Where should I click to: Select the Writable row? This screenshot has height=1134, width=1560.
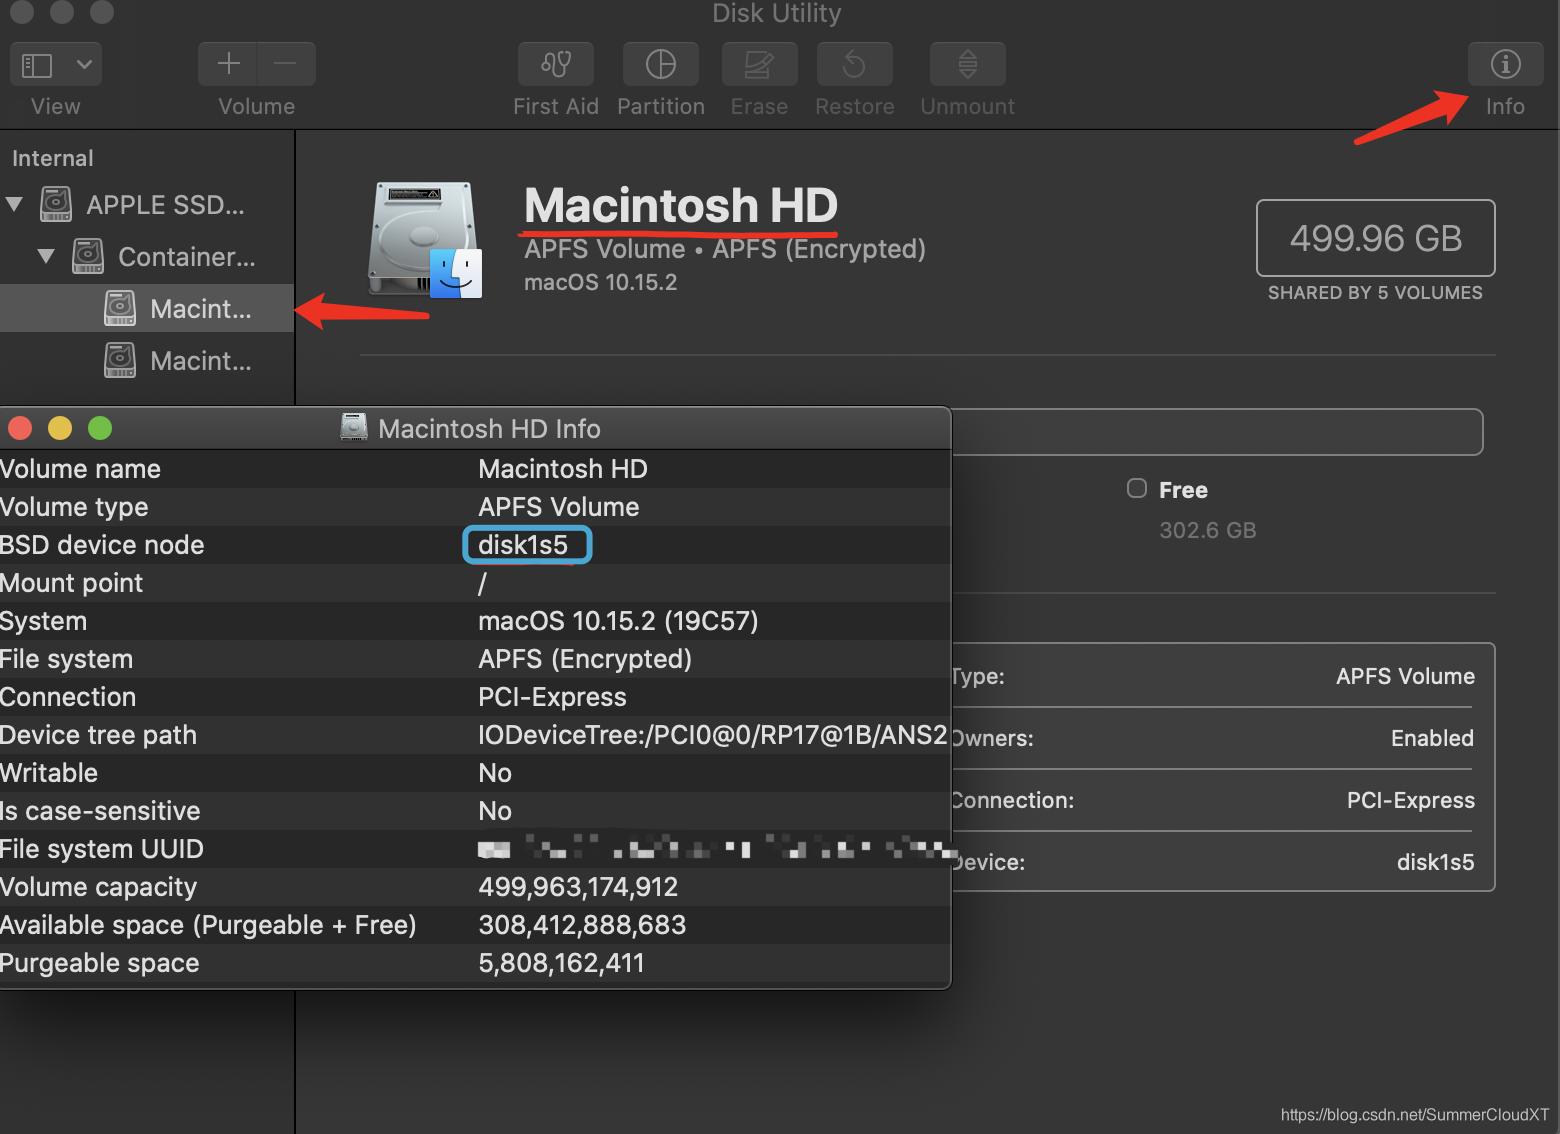point(475,773)
